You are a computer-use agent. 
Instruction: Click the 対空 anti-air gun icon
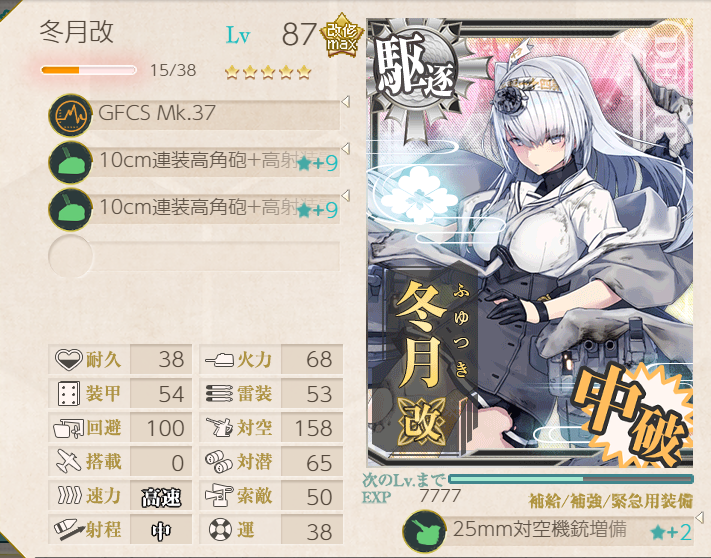tap(219, 427)
